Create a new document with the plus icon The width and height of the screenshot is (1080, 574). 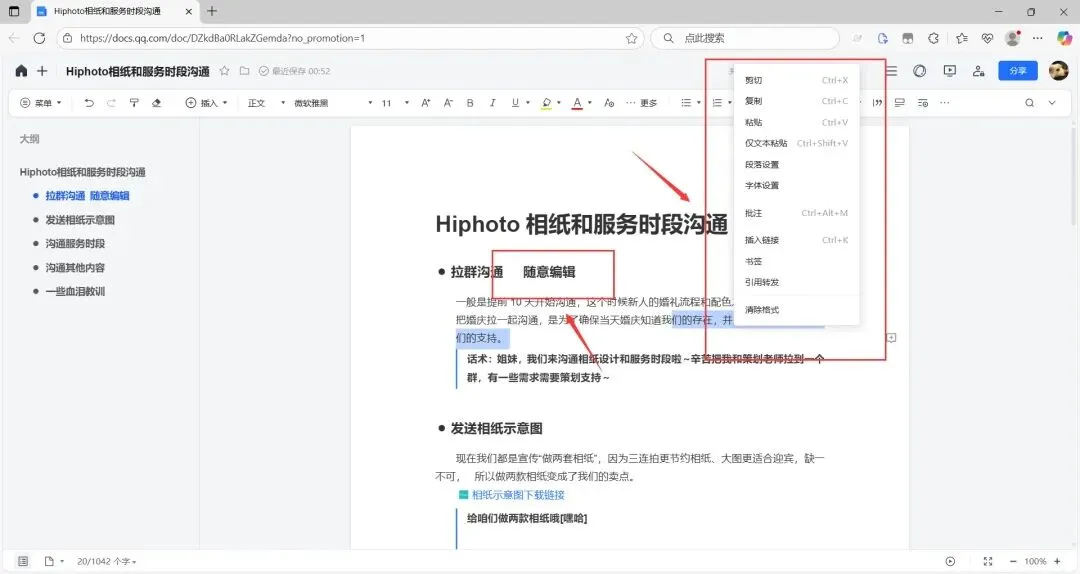tap(42, 71)
